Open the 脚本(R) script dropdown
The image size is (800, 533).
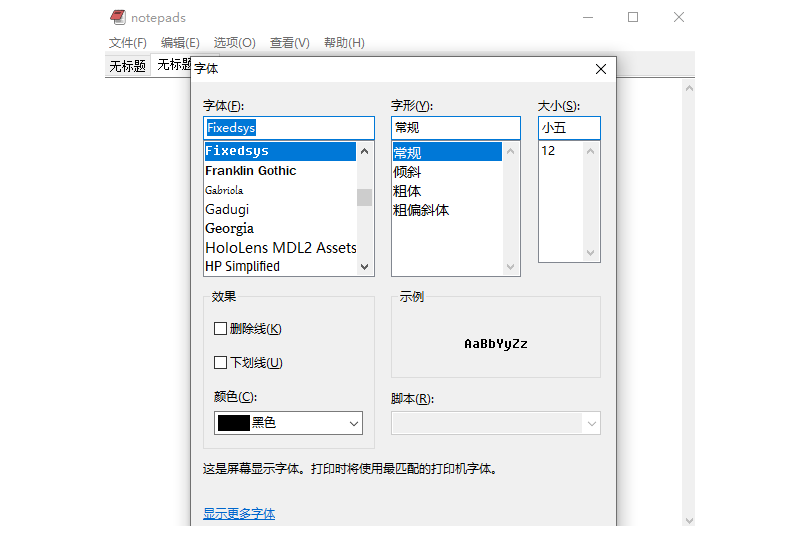[x=496, y=423]
